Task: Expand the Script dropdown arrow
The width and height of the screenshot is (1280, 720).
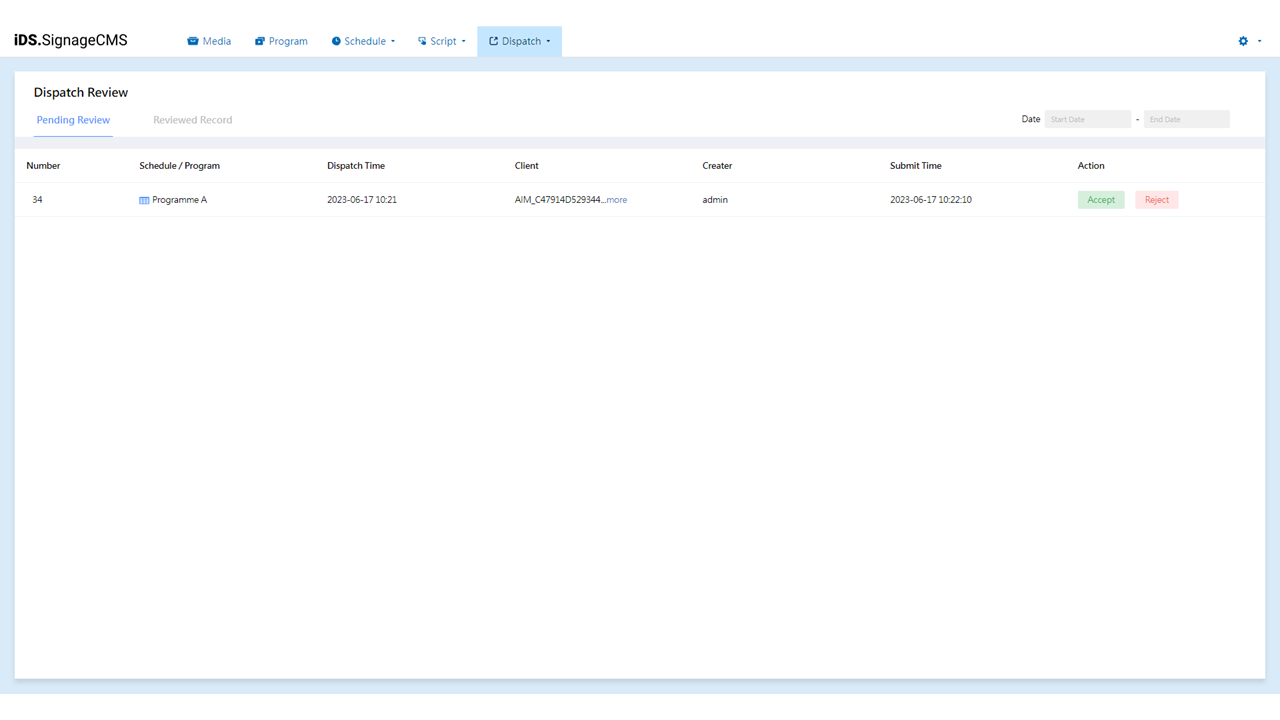Action: click(464, 42)
